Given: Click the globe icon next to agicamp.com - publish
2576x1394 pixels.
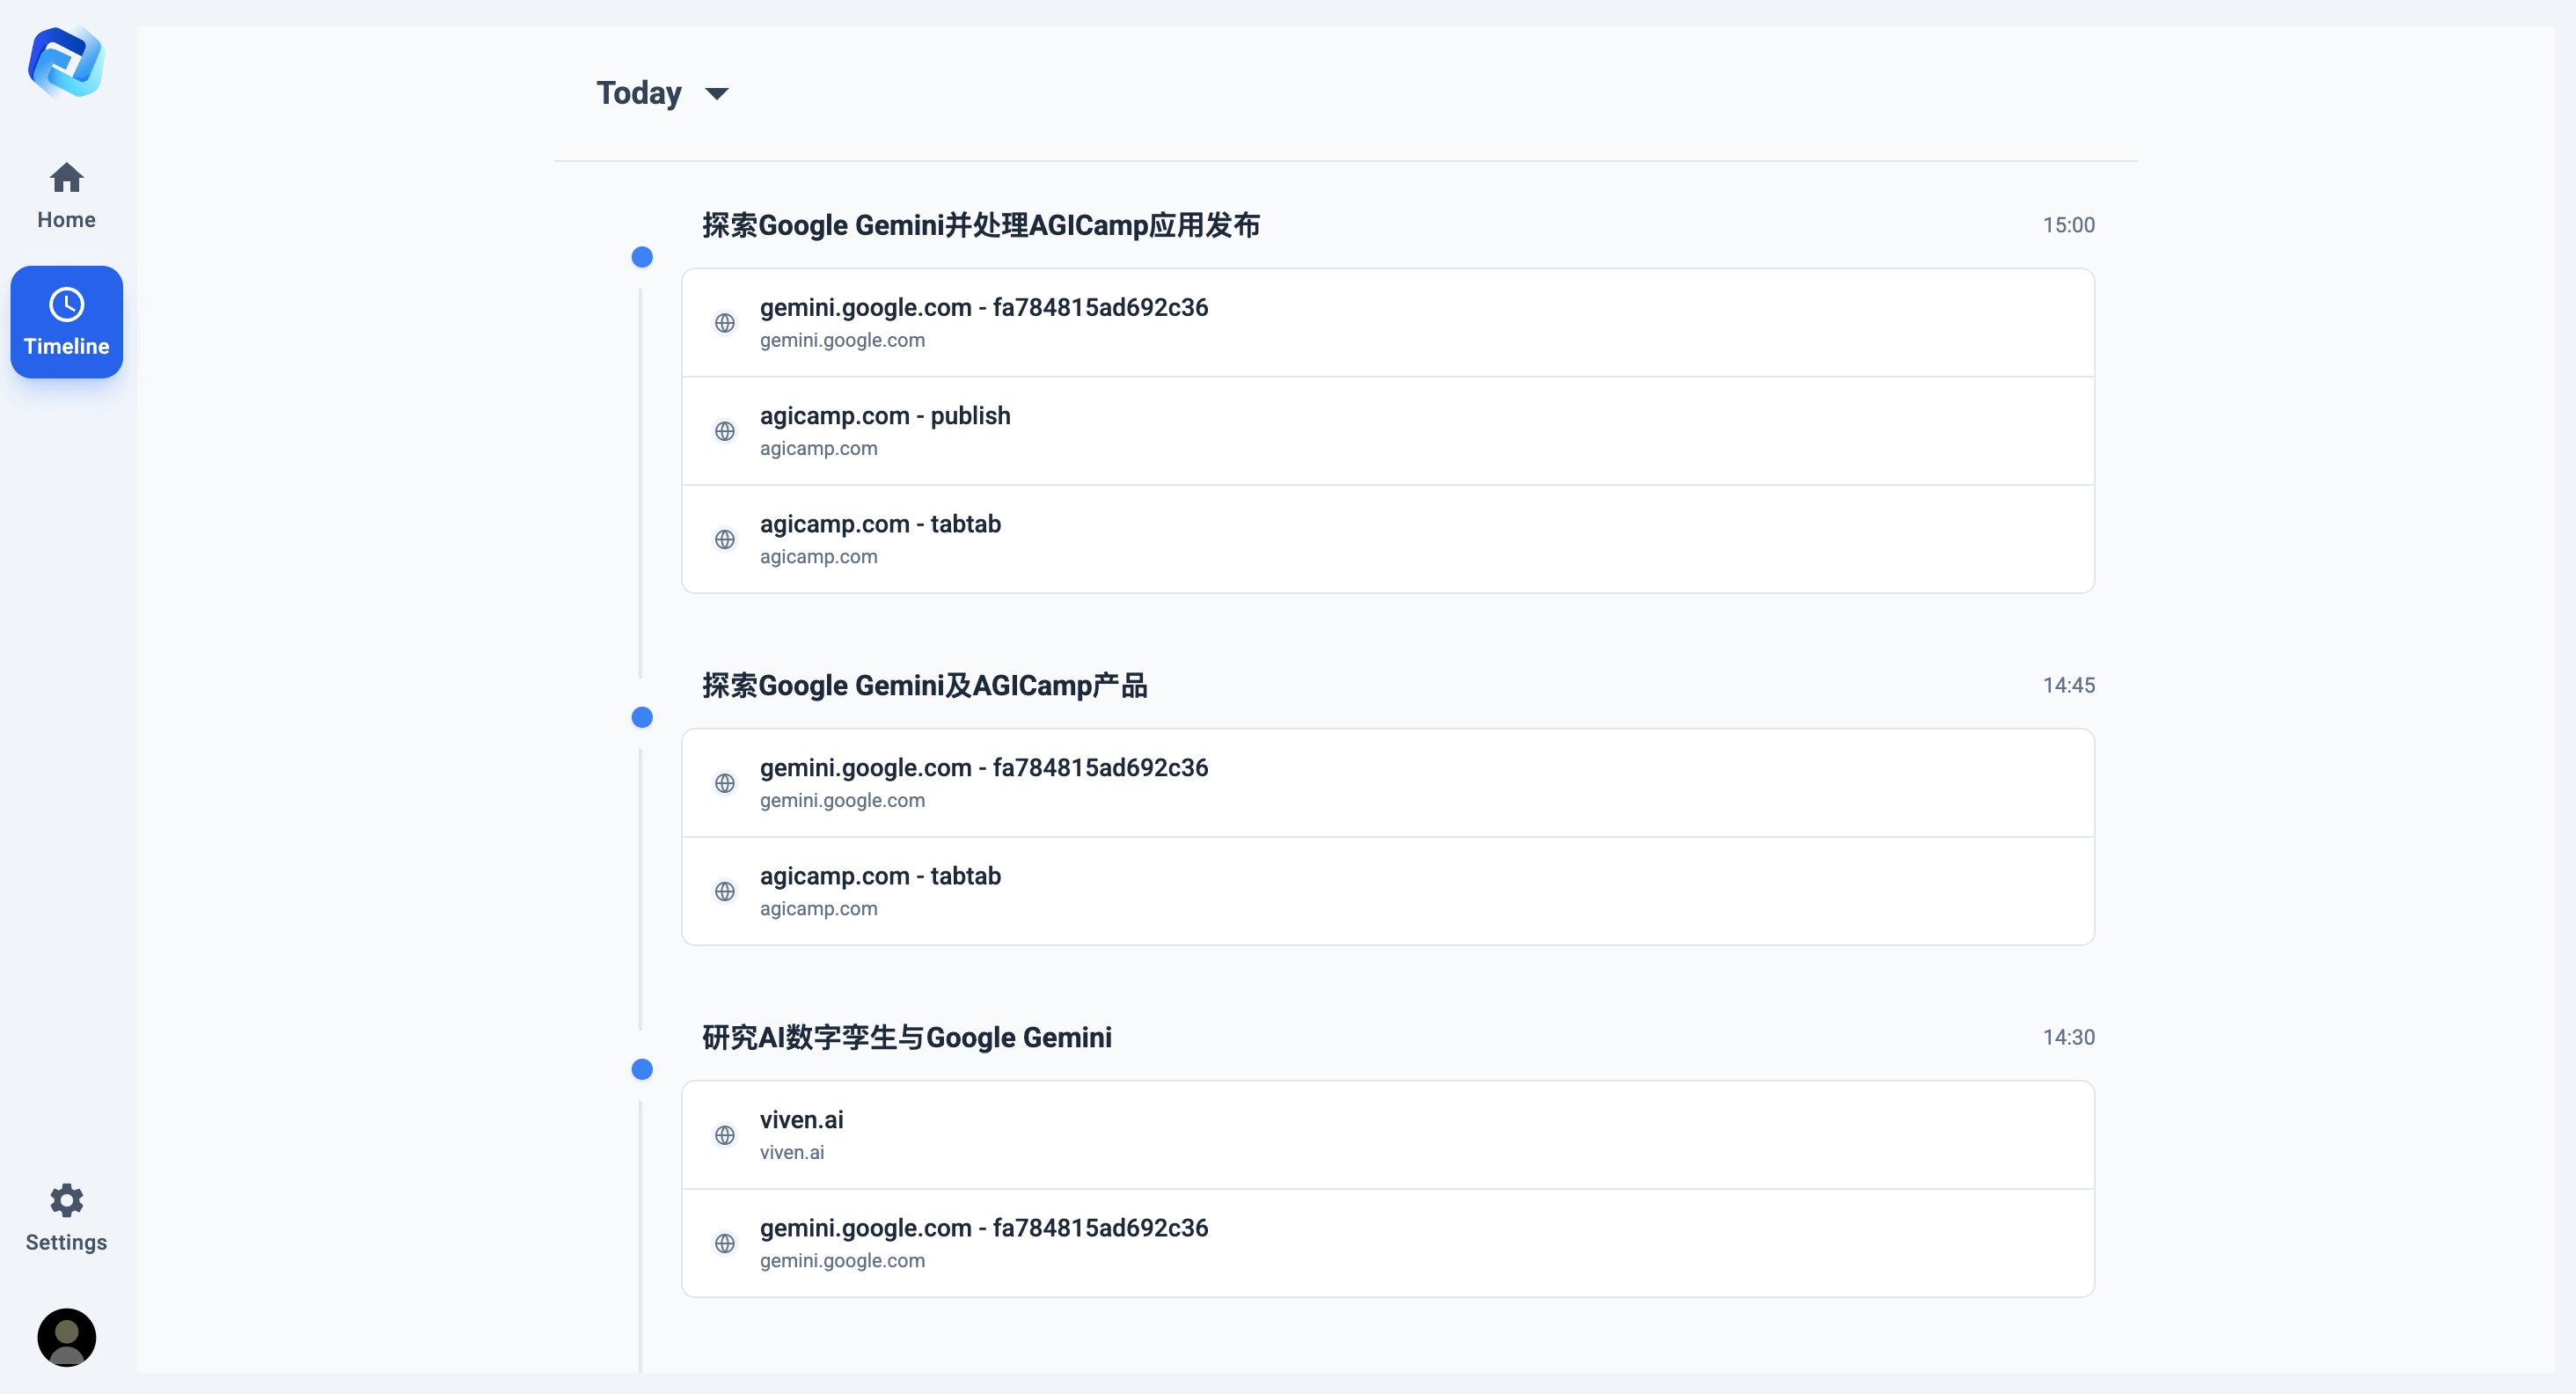Looking at the screenshot, I should (726, 431).
